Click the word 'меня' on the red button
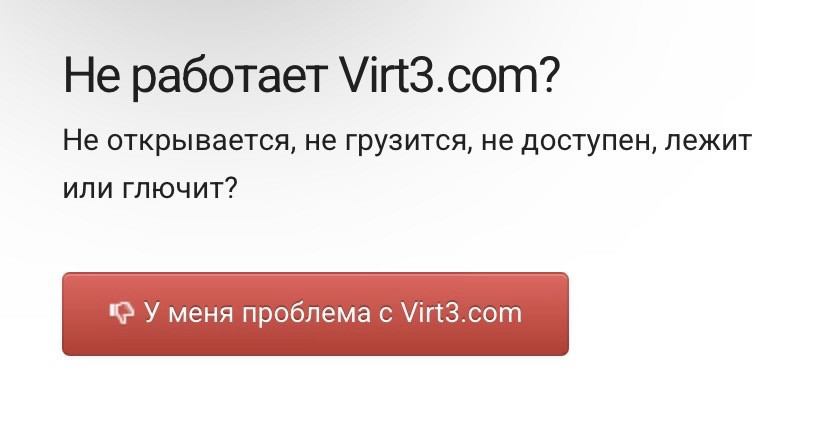827x442 pixels. coord(201,315)
